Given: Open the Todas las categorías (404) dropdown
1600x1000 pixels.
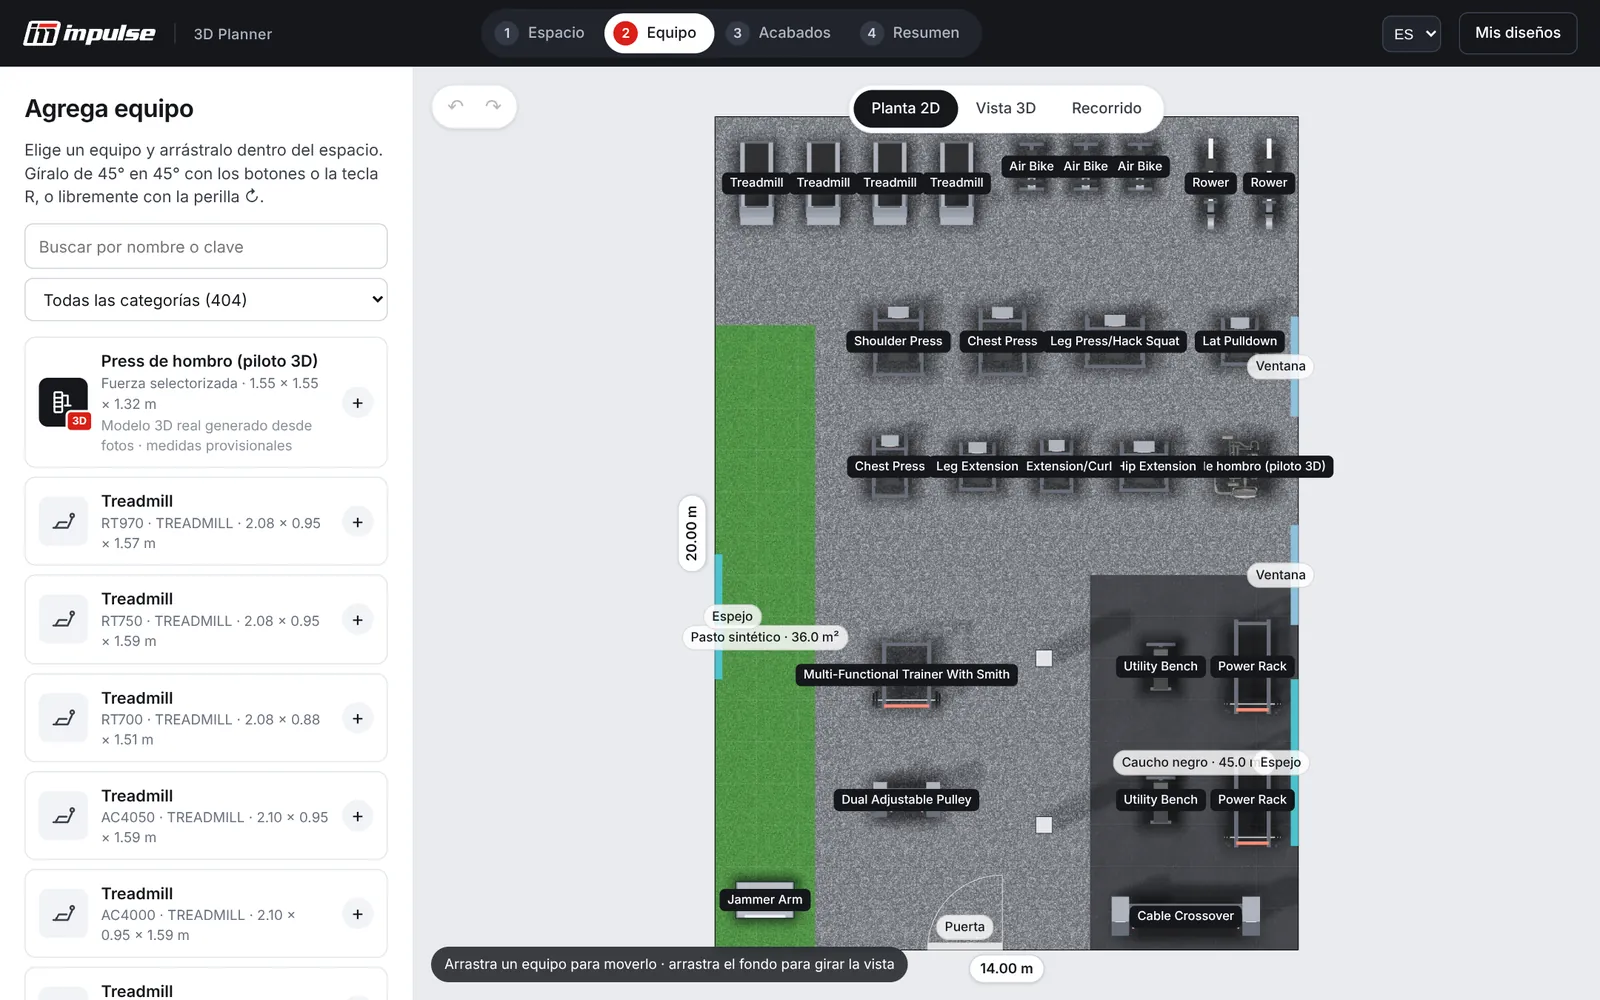Looking at the screenshot, I should (206, 300).
